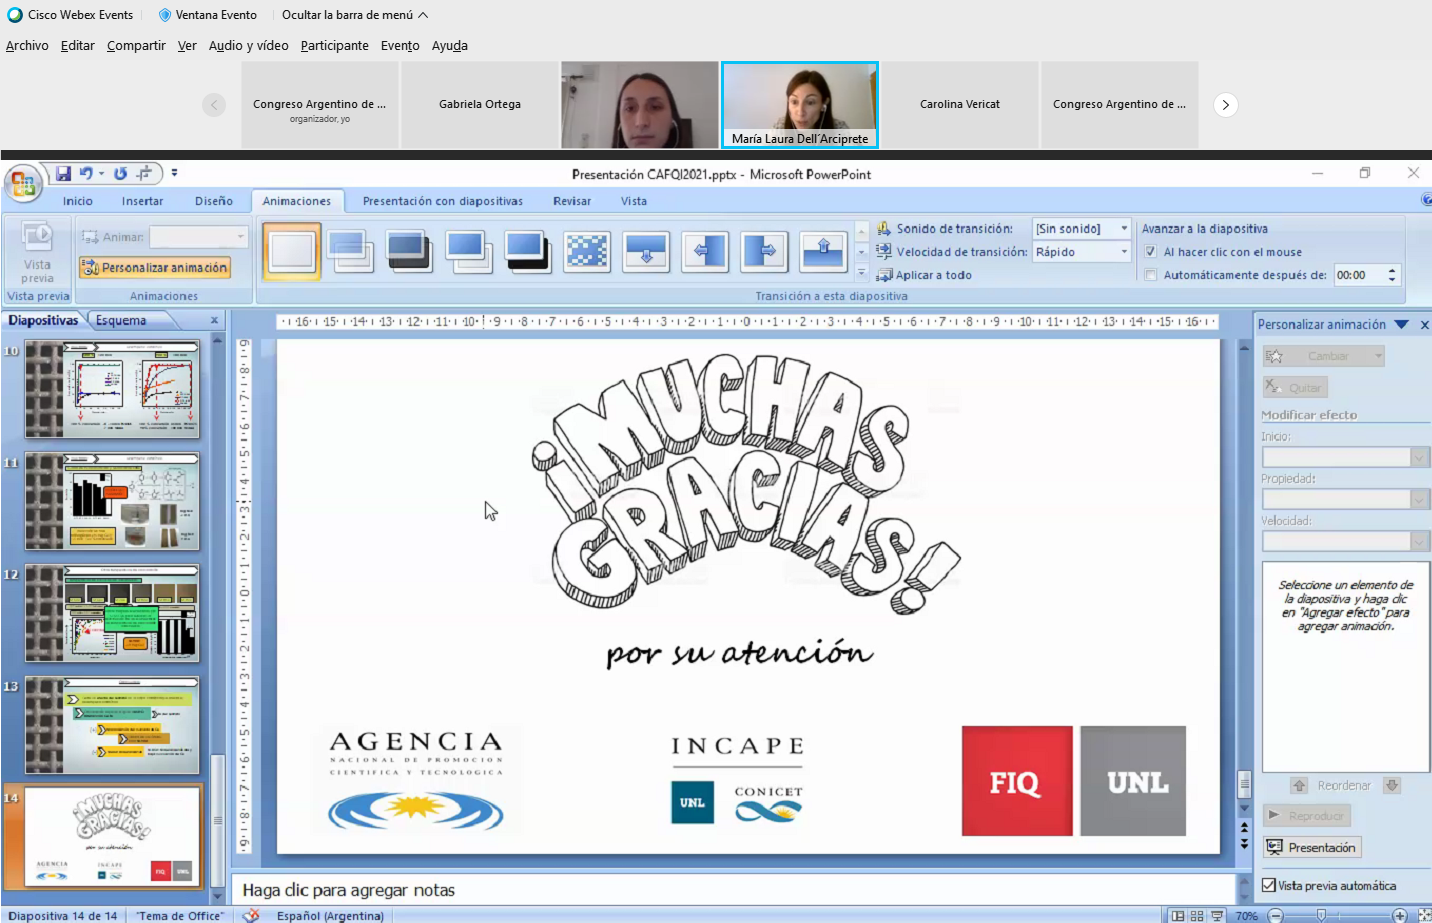Click the fit slide to window icon
The image size is (1432, 923).
tap(1424, 915)
